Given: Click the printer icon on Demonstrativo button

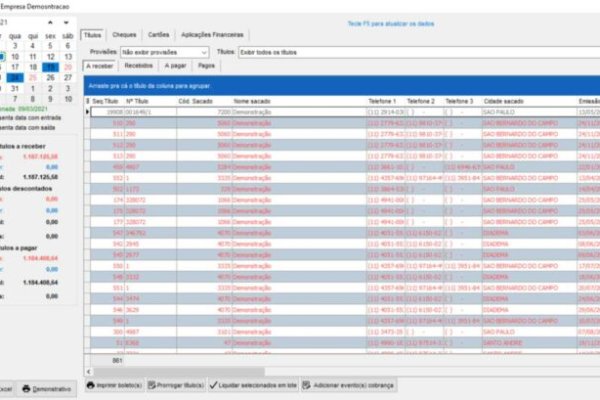Looking at the screenshot, I should click(x=28, y=388).
